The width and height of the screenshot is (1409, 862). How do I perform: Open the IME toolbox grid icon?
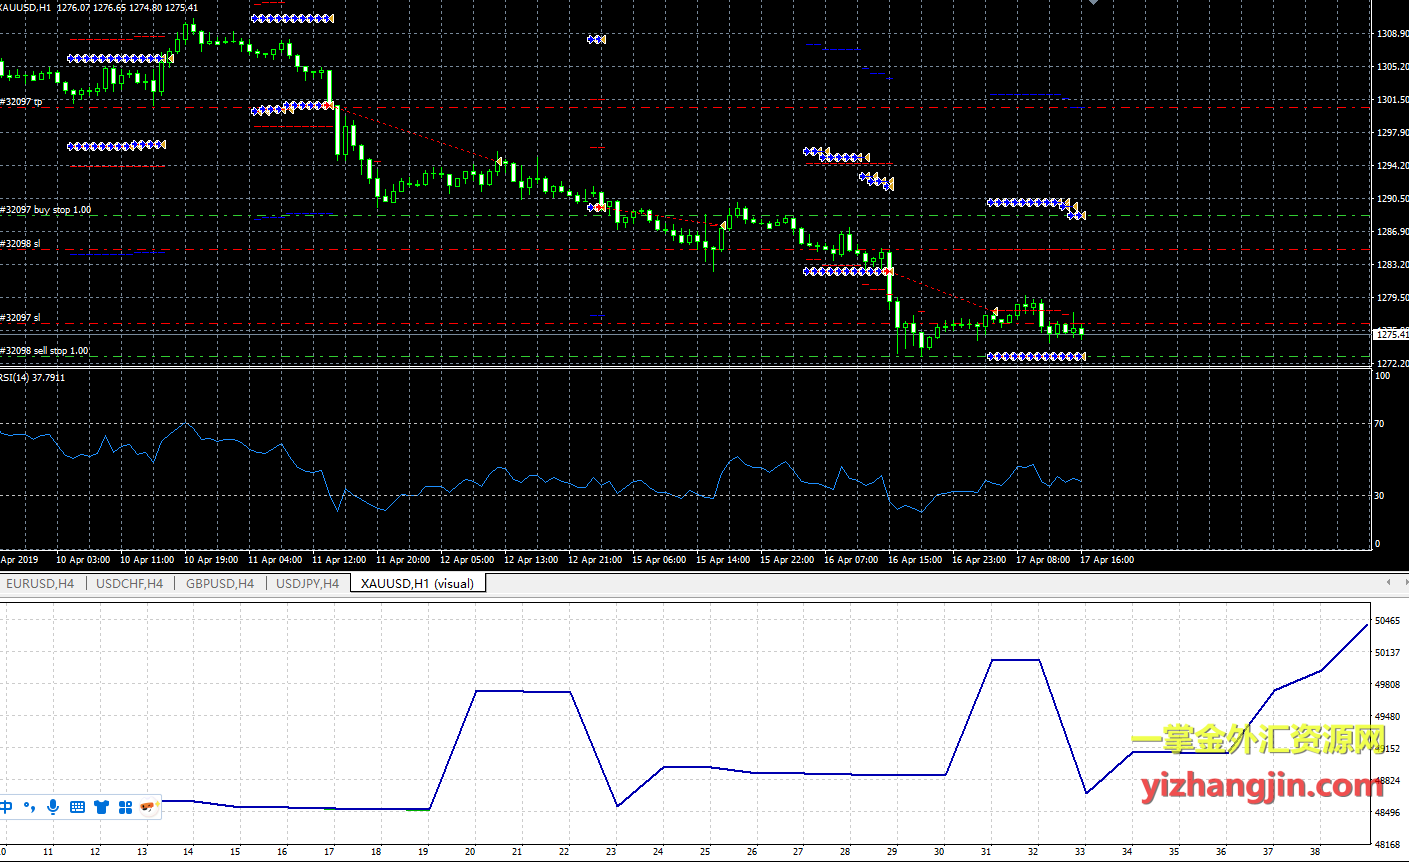(125, 806)
